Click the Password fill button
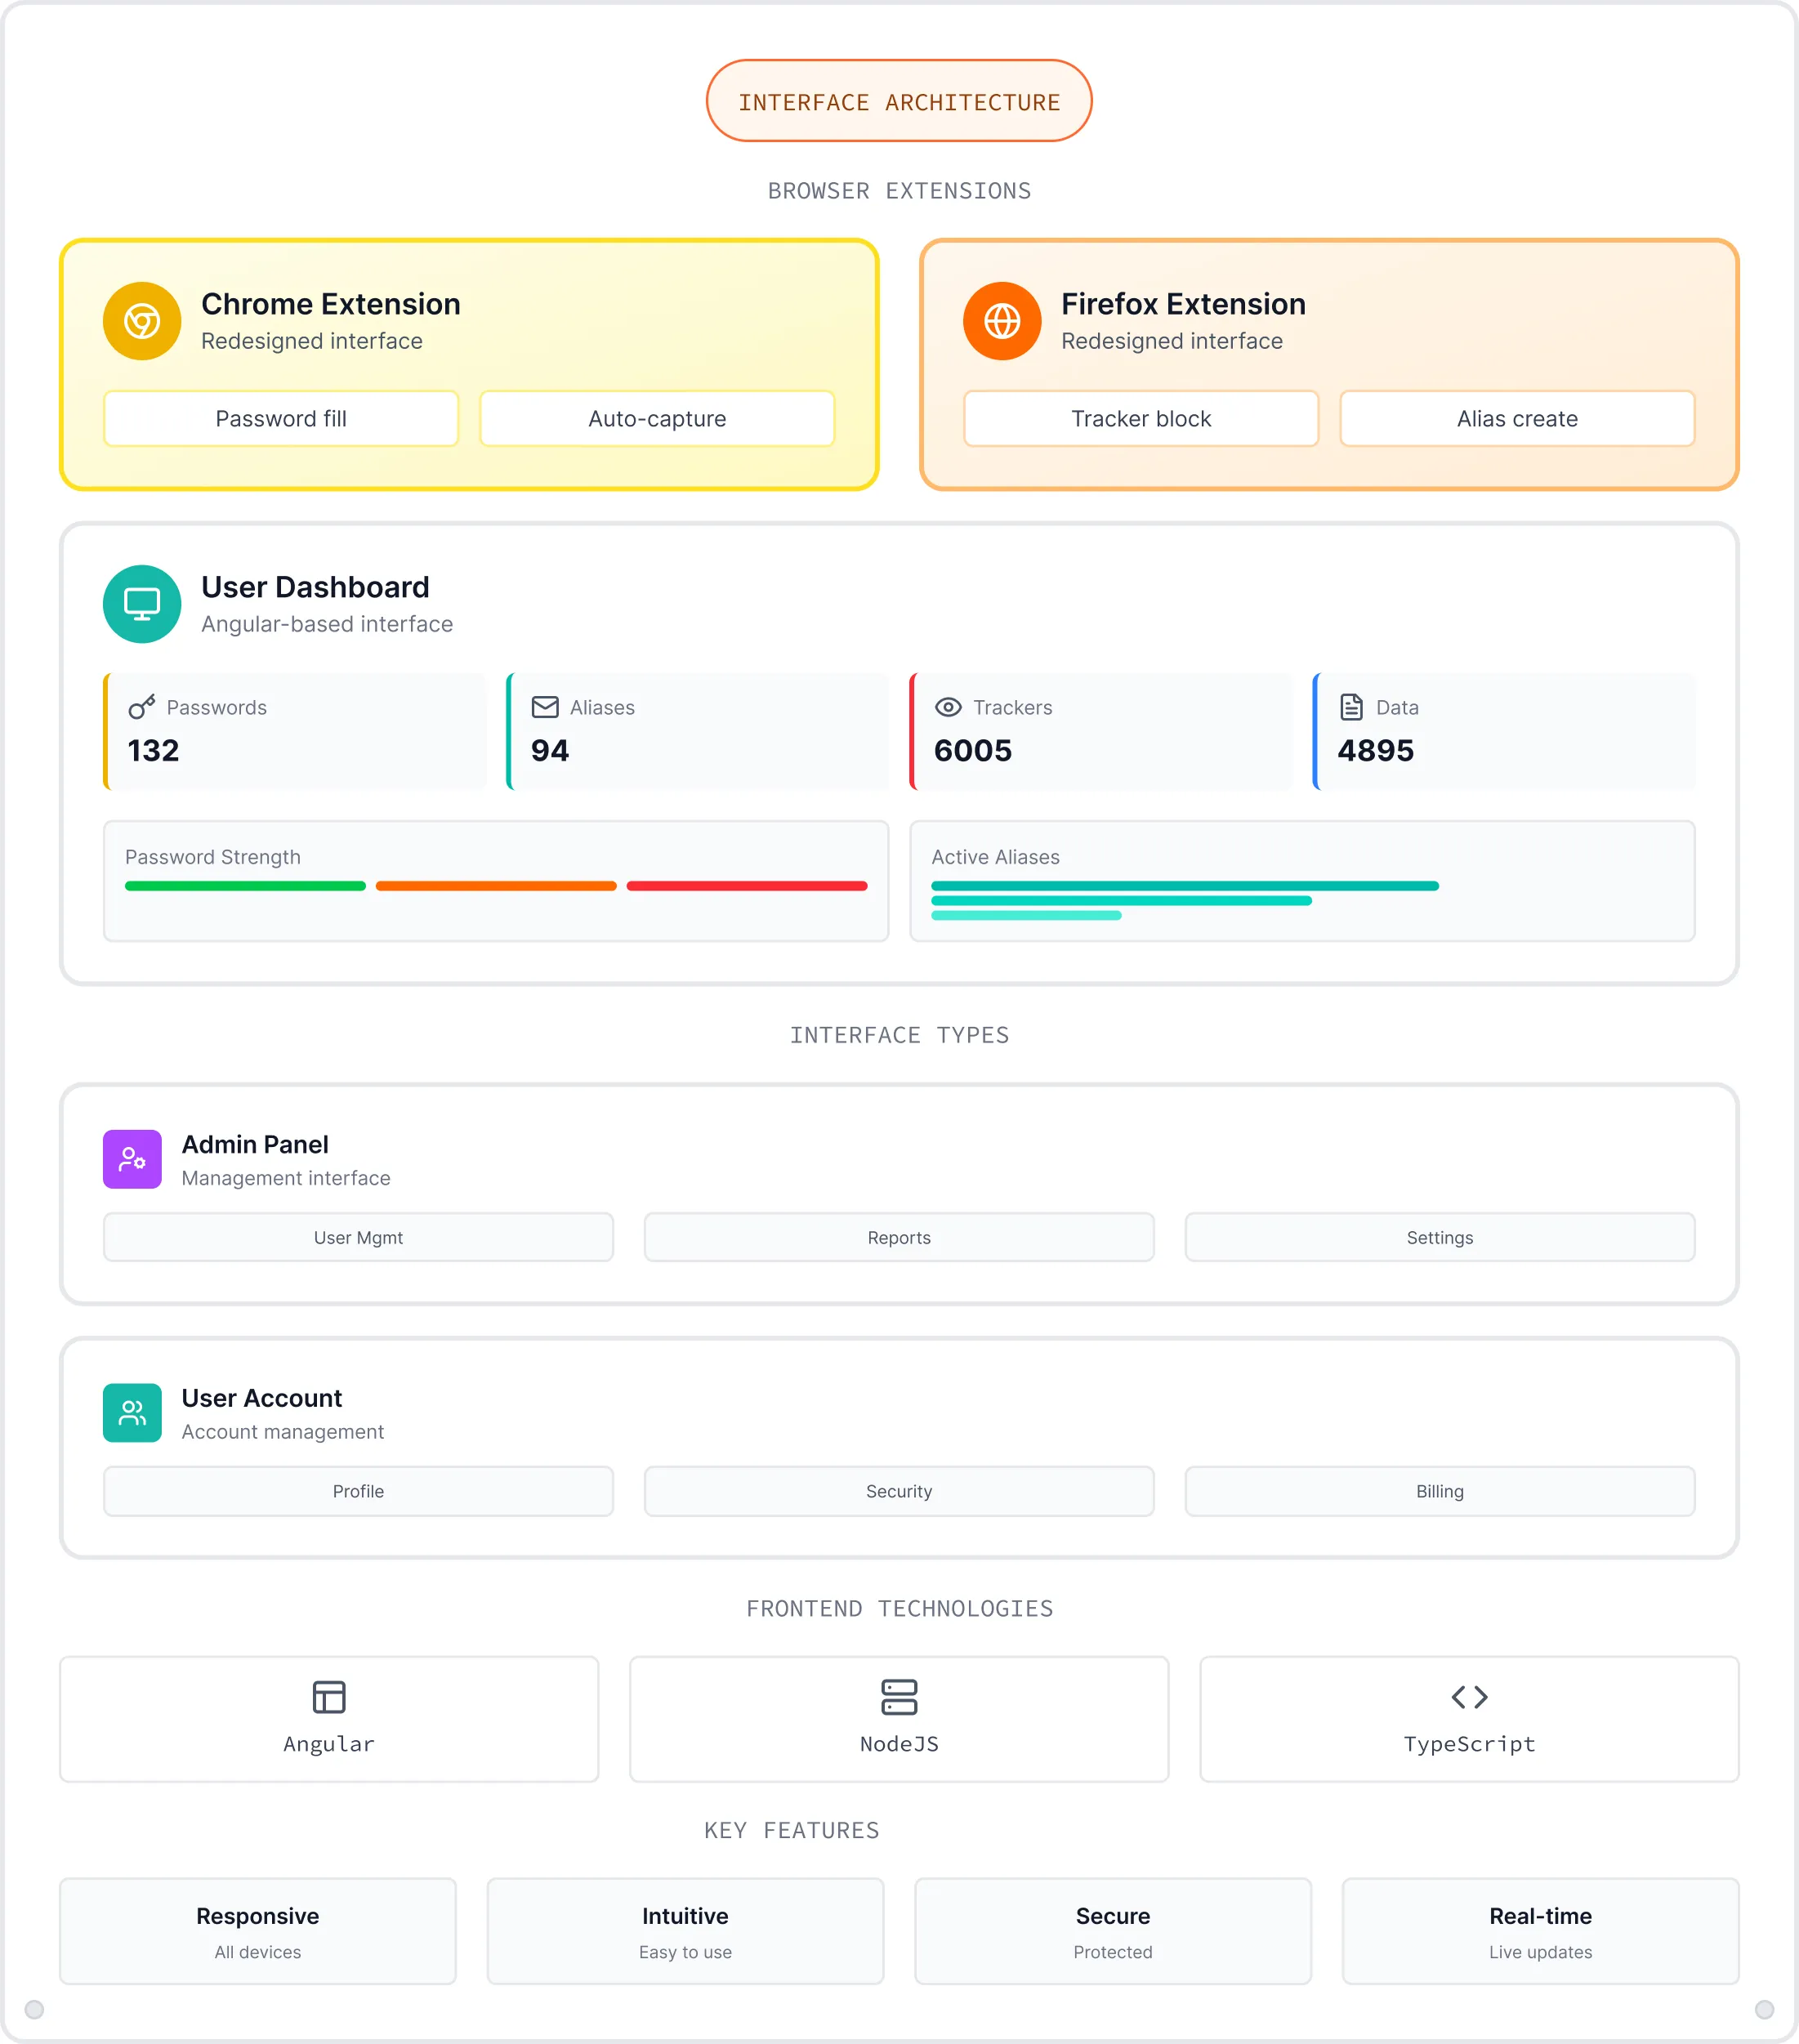 (280, 419)
